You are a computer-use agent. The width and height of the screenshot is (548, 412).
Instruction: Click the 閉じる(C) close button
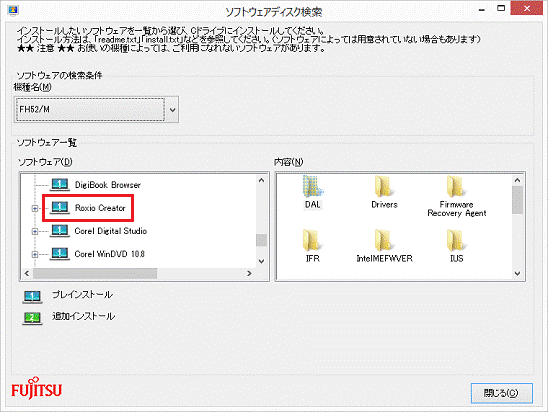tap(502, 393)
